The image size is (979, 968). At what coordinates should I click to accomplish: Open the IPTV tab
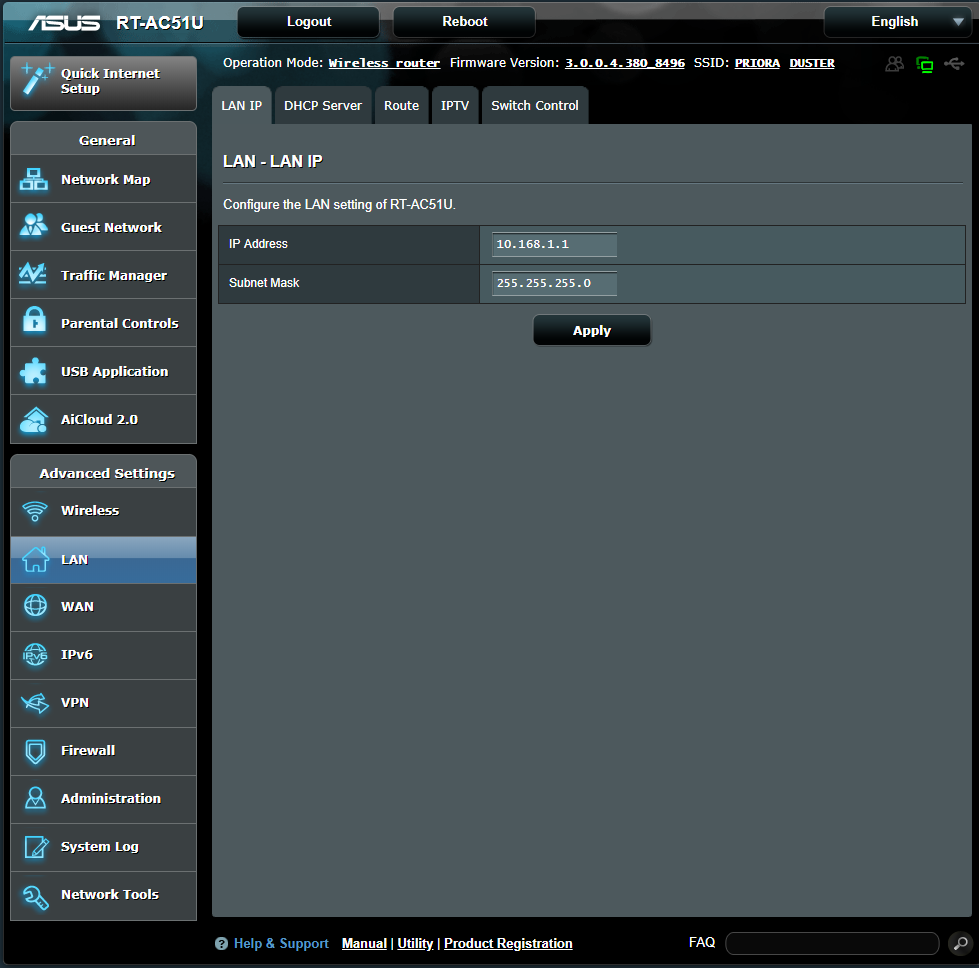pyautogui.click(x=455, y=106)
